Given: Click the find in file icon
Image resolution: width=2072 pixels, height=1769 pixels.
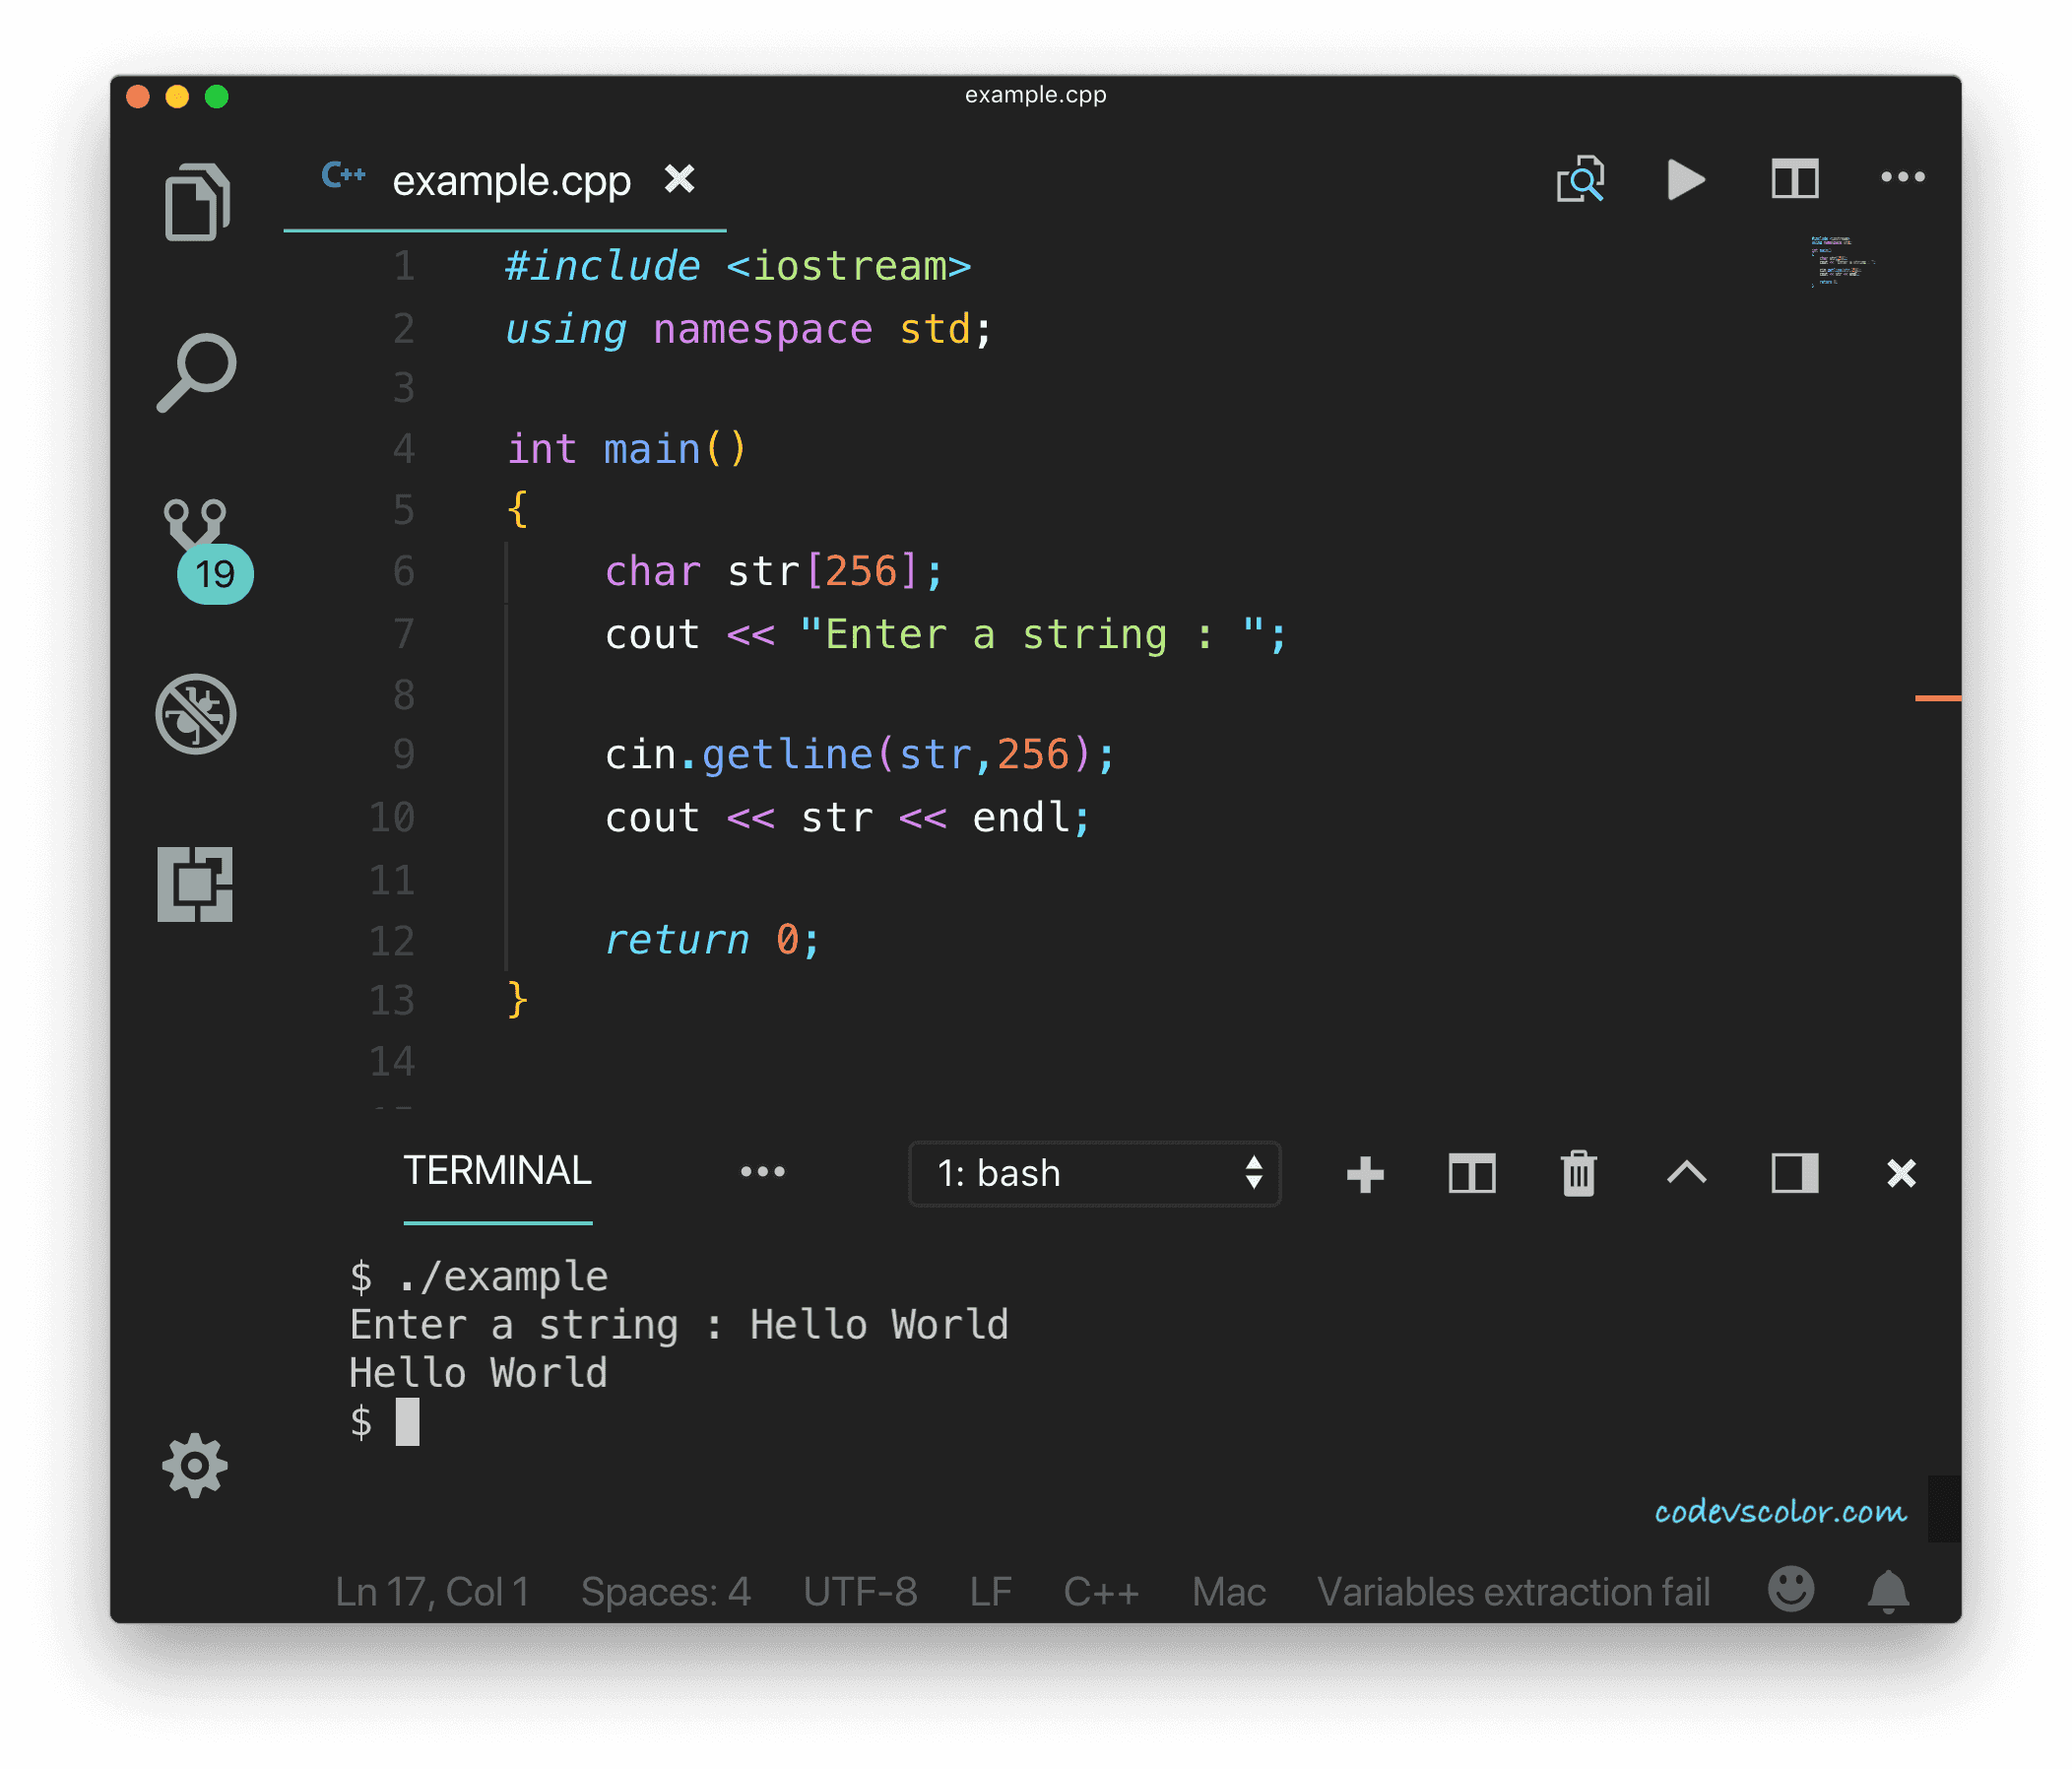Looking at the screenshot, I should point(1580,180).
